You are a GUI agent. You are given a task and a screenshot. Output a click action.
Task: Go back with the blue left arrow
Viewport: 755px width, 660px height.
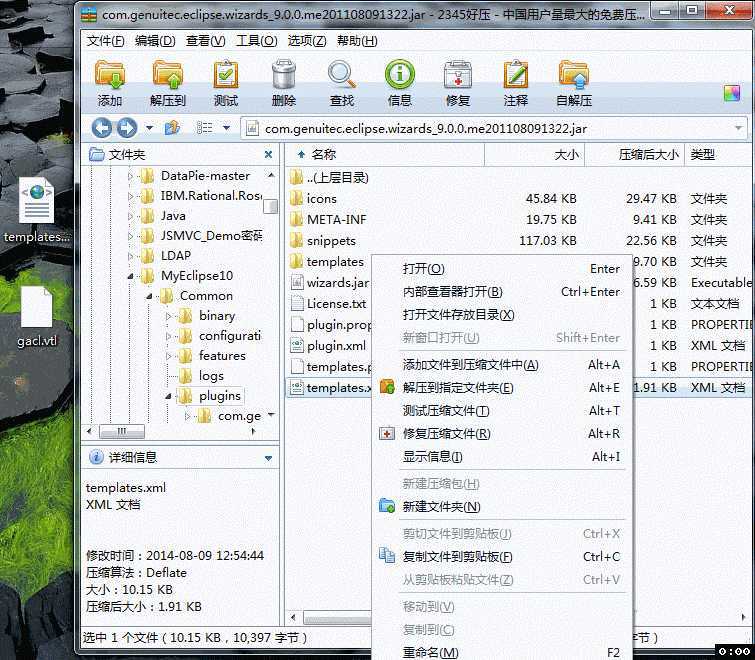click(x=102, y=128)
